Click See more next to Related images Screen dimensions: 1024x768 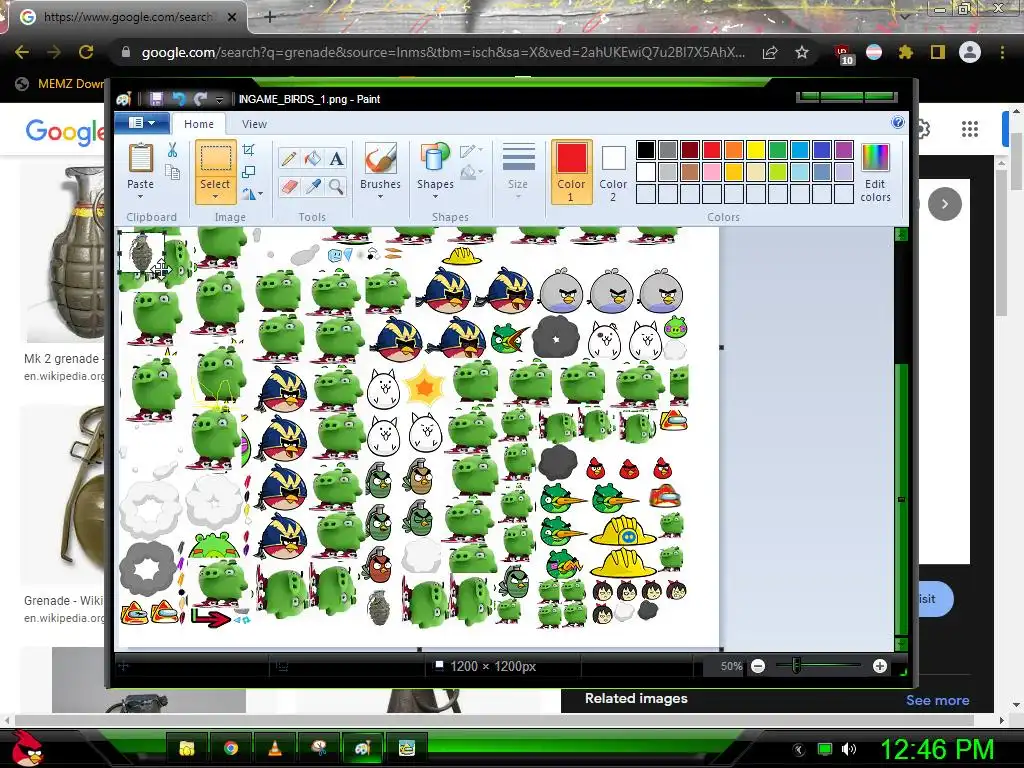[937, 700]
